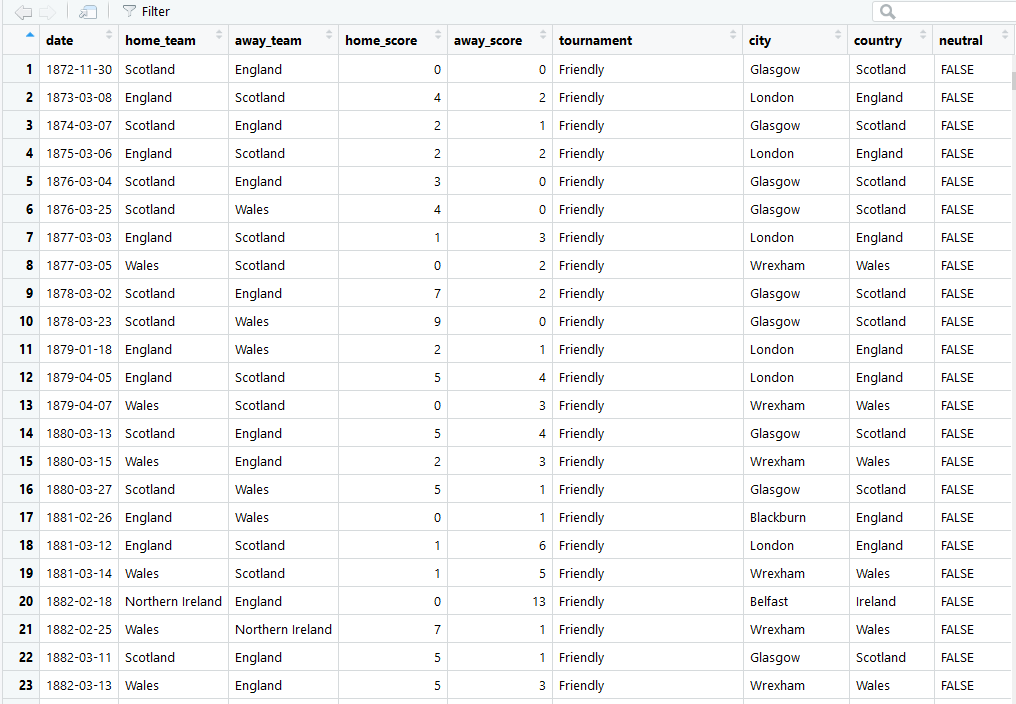This screenshot has width=1016, height=704.
Task: Select the Blackburn city cell
Action: [776, 518]
